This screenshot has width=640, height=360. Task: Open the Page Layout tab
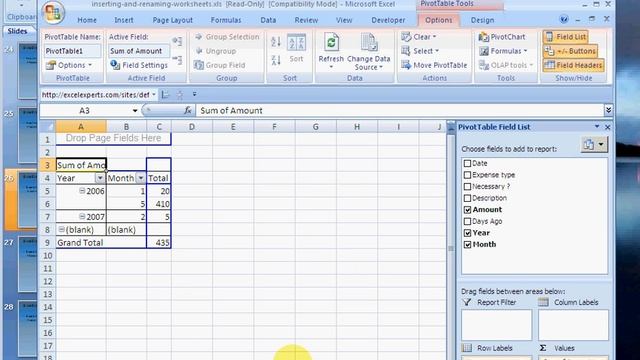click(x=172, y=20)
